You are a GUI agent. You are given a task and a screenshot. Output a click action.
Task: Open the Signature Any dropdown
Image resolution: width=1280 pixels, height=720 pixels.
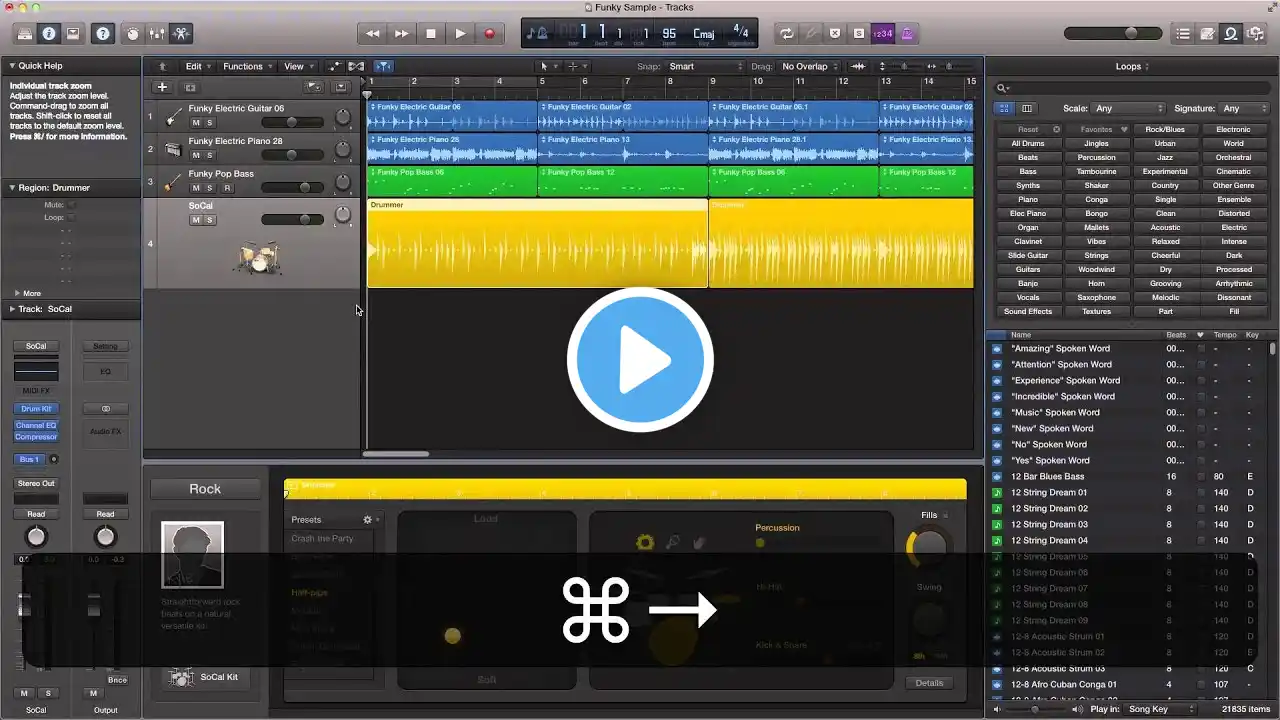1243,108
